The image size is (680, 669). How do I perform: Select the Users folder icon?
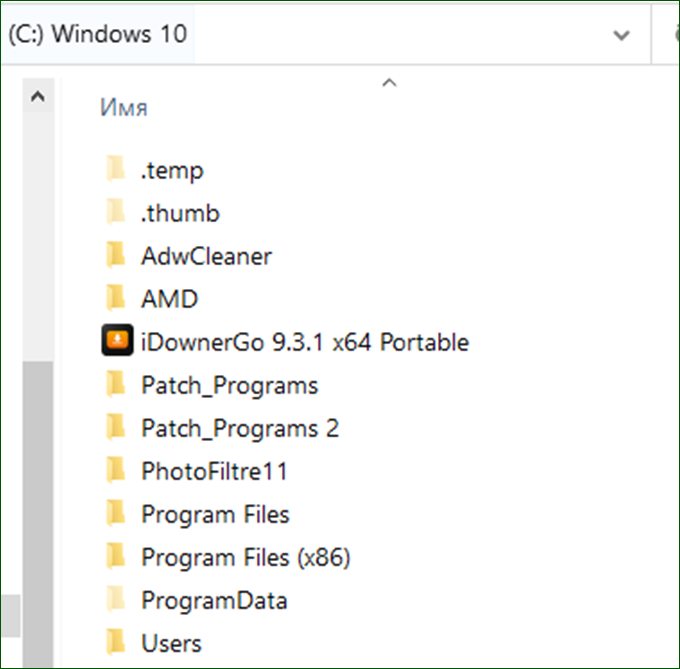116,642
